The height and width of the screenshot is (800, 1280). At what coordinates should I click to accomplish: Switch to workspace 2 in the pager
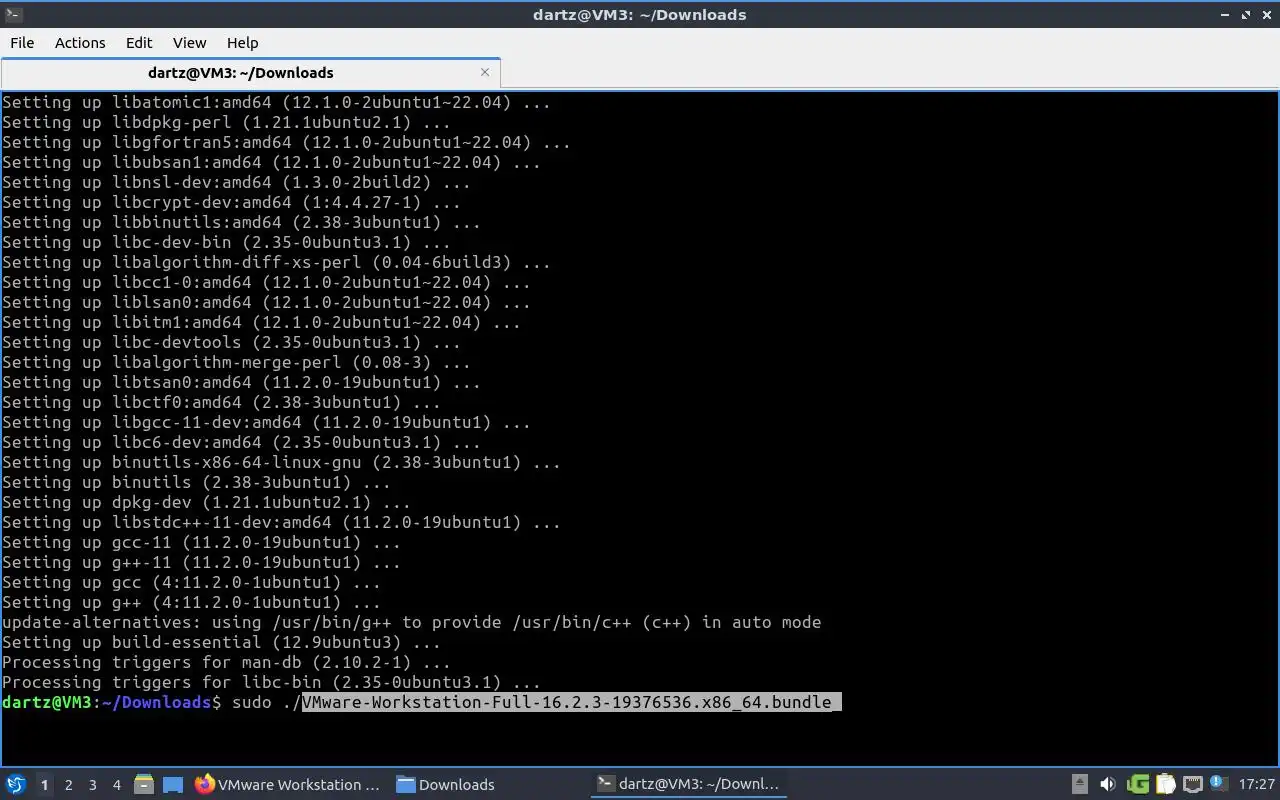(x=68, y=785)
